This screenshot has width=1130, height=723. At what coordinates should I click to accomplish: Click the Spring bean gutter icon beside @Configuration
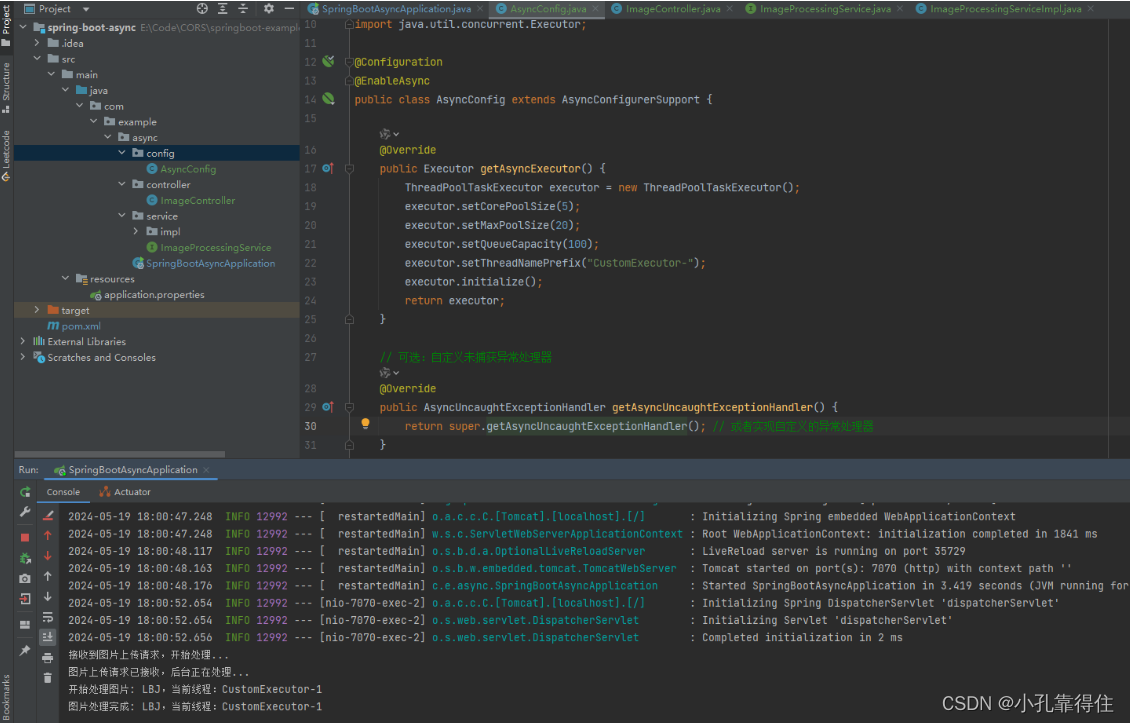point(329,61)
